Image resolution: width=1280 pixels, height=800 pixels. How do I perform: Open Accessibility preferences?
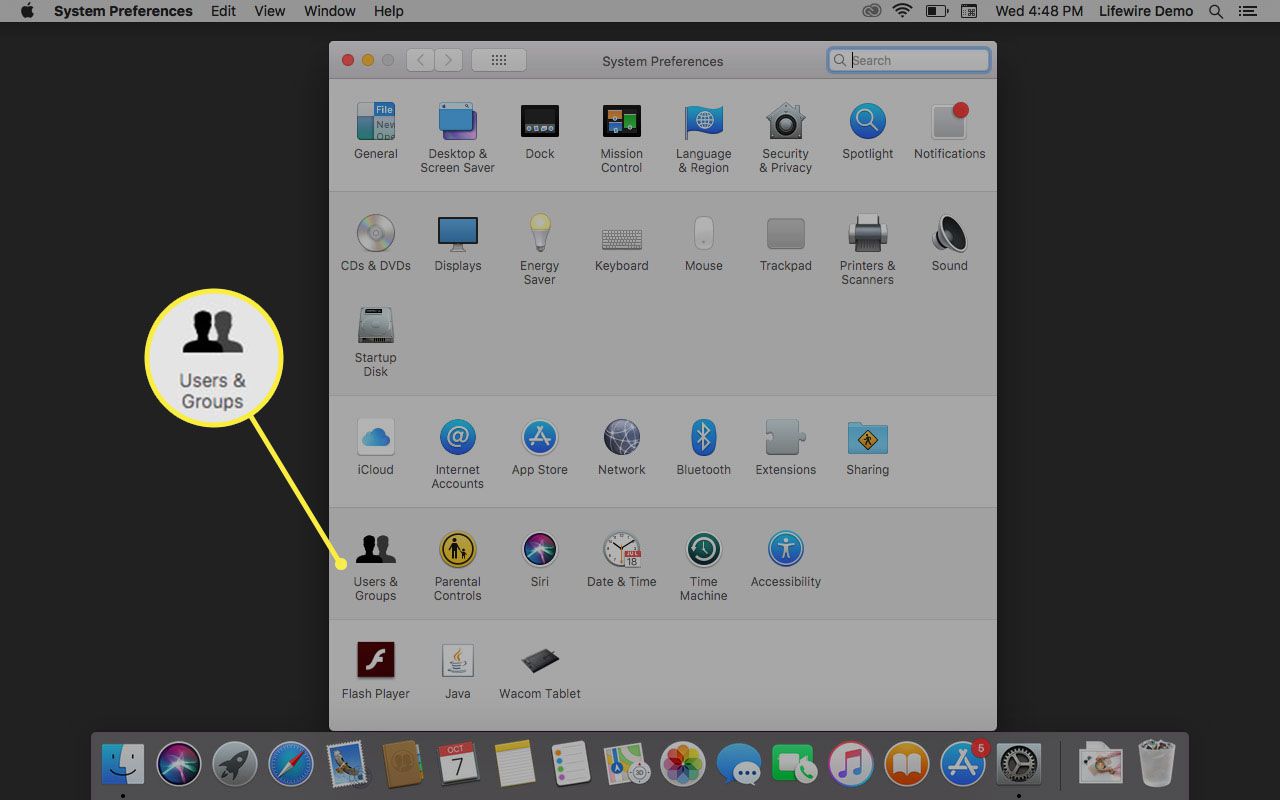(x=786, y=558)
